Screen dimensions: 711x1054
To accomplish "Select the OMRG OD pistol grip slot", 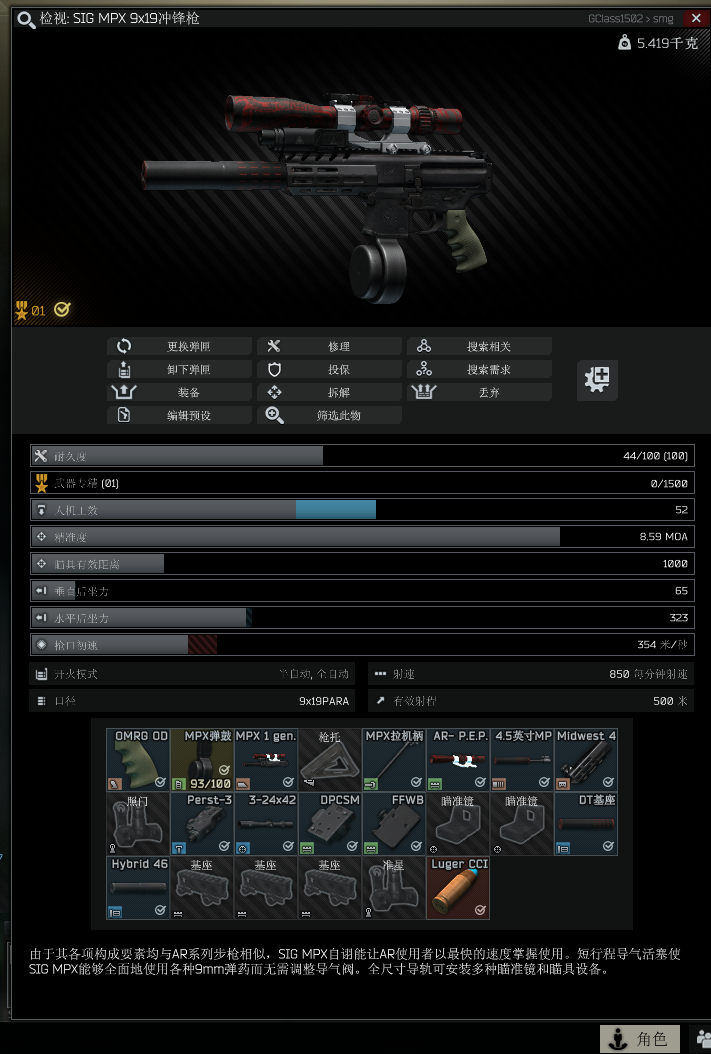I will point(138,760).
